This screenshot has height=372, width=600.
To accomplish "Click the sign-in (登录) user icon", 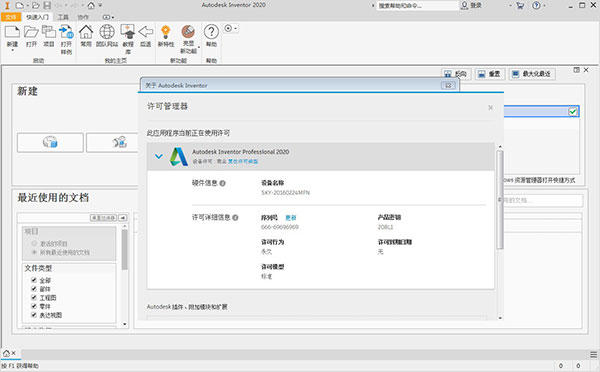I will click(x=464, y=5).
